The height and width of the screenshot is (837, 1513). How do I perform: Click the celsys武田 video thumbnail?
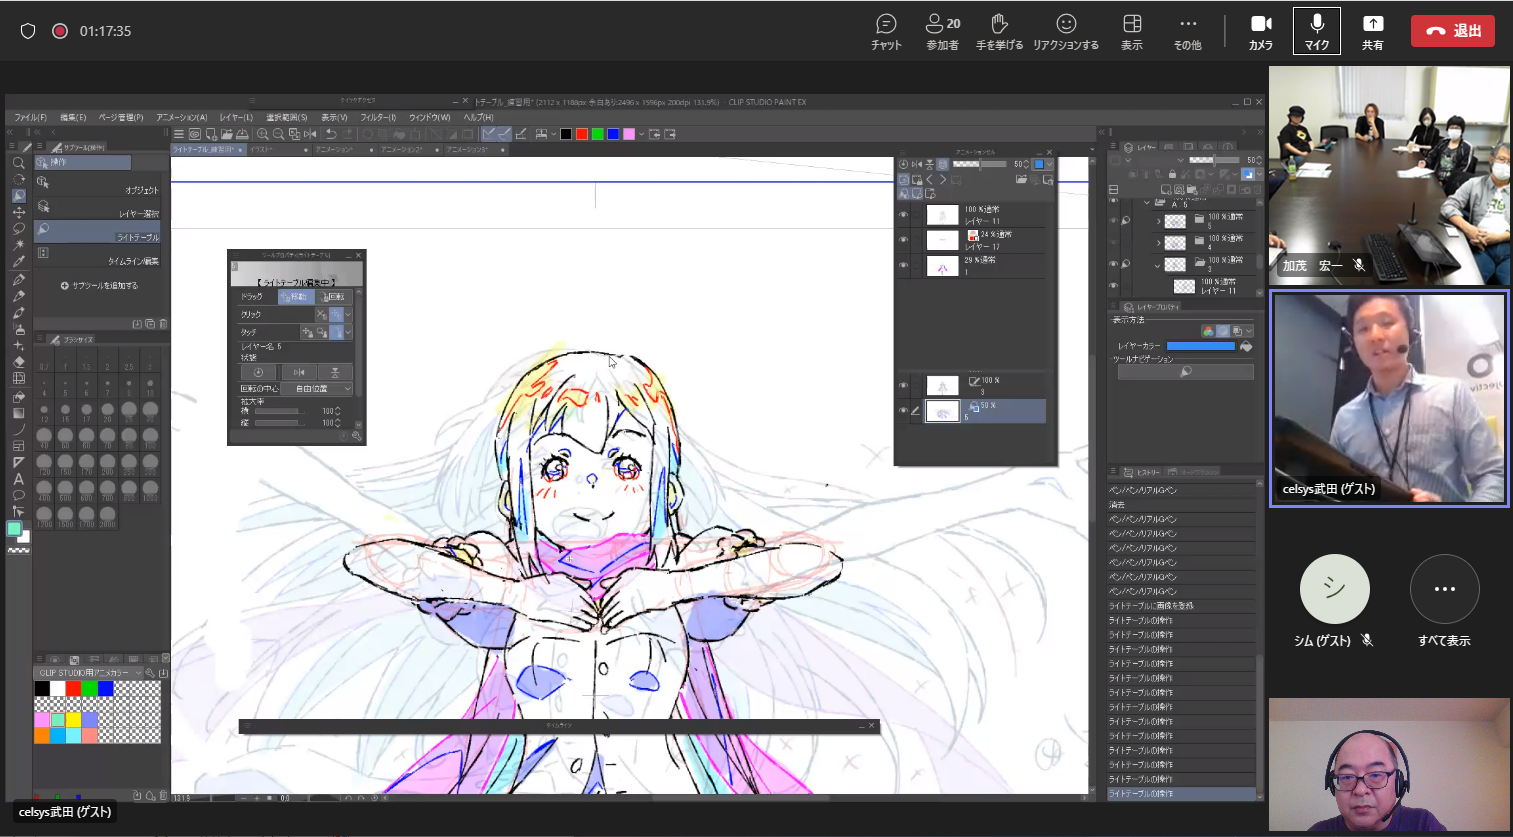1389,399
